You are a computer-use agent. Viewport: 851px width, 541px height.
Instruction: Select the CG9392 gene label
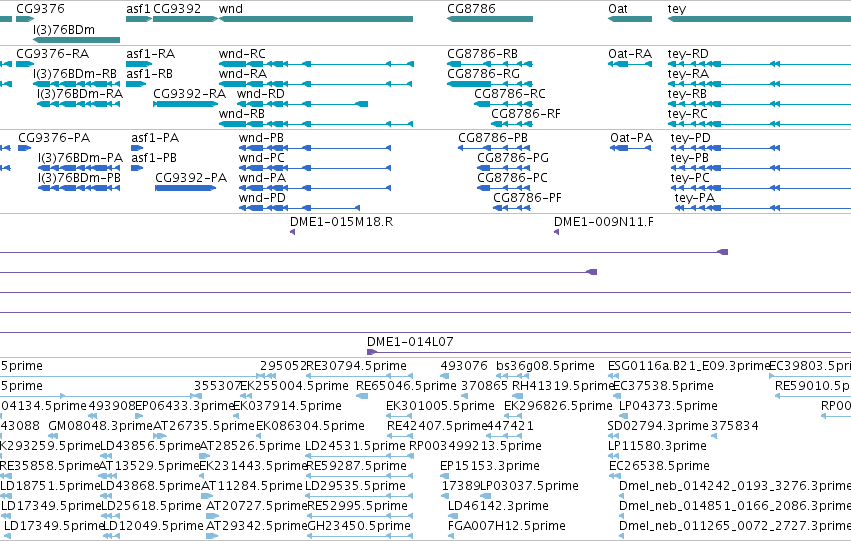click(177, 9)
